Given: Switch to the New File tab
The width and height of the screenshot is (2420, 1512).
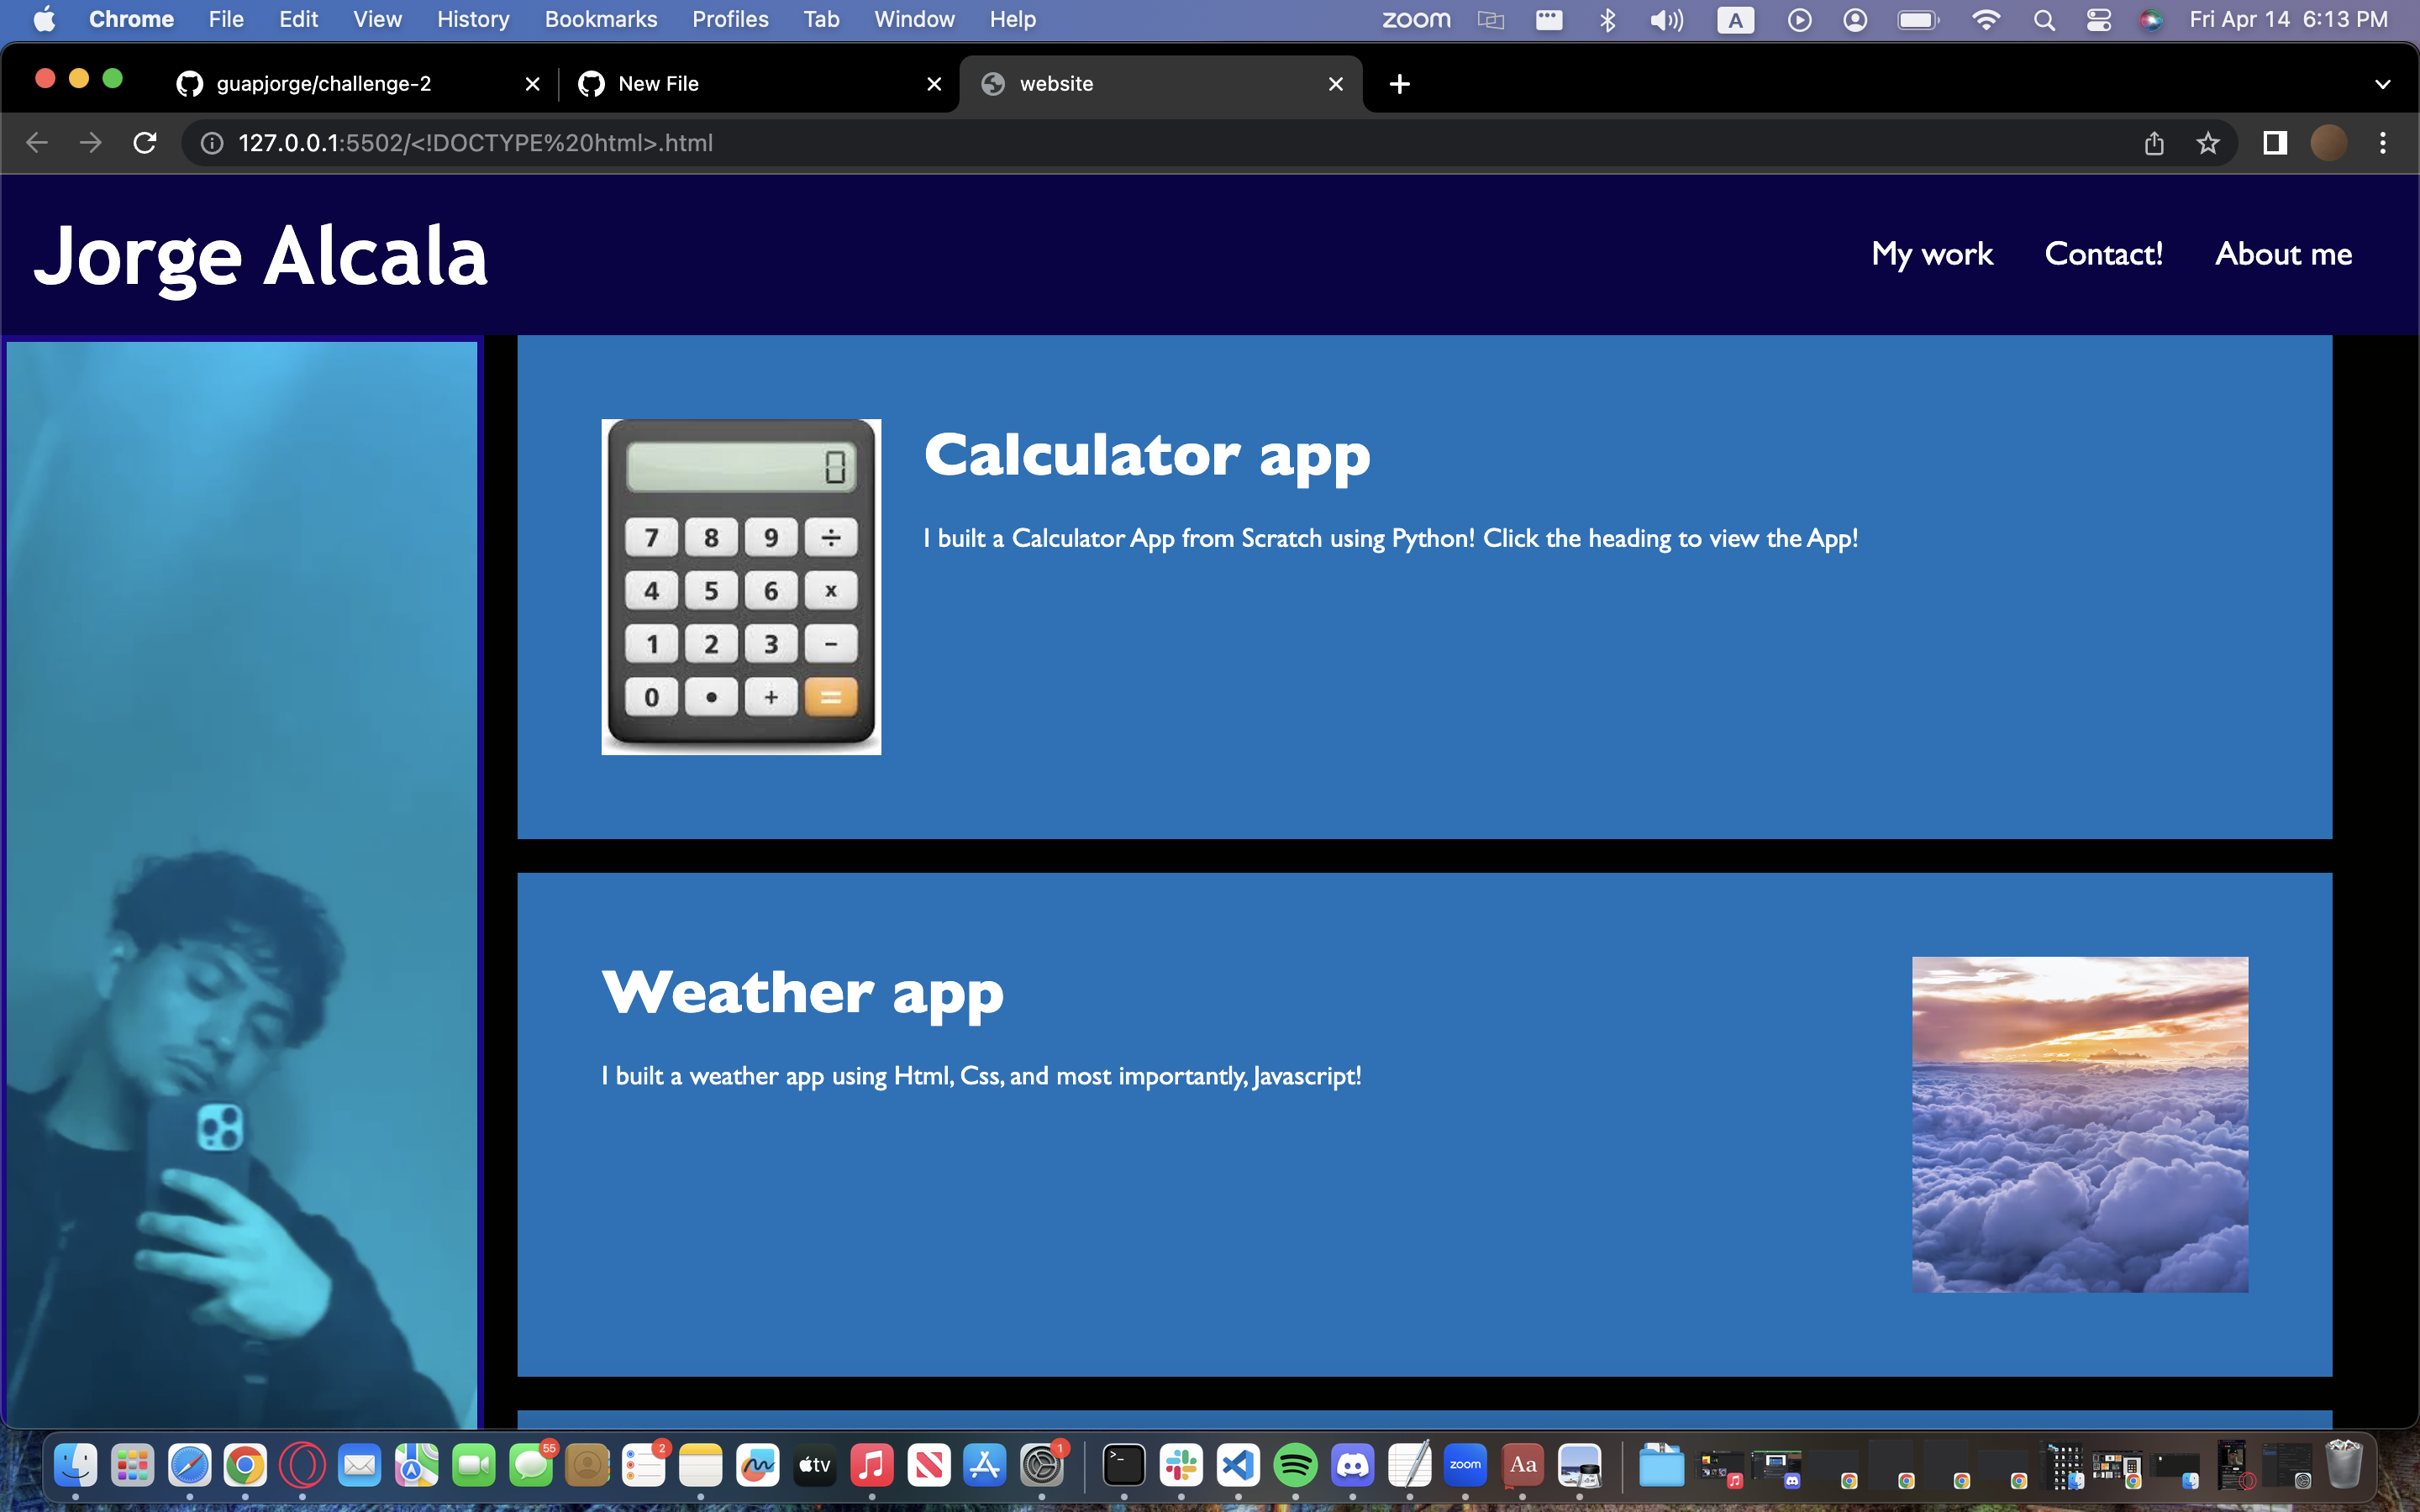Looking at the screenshot, I should [658, 84].
